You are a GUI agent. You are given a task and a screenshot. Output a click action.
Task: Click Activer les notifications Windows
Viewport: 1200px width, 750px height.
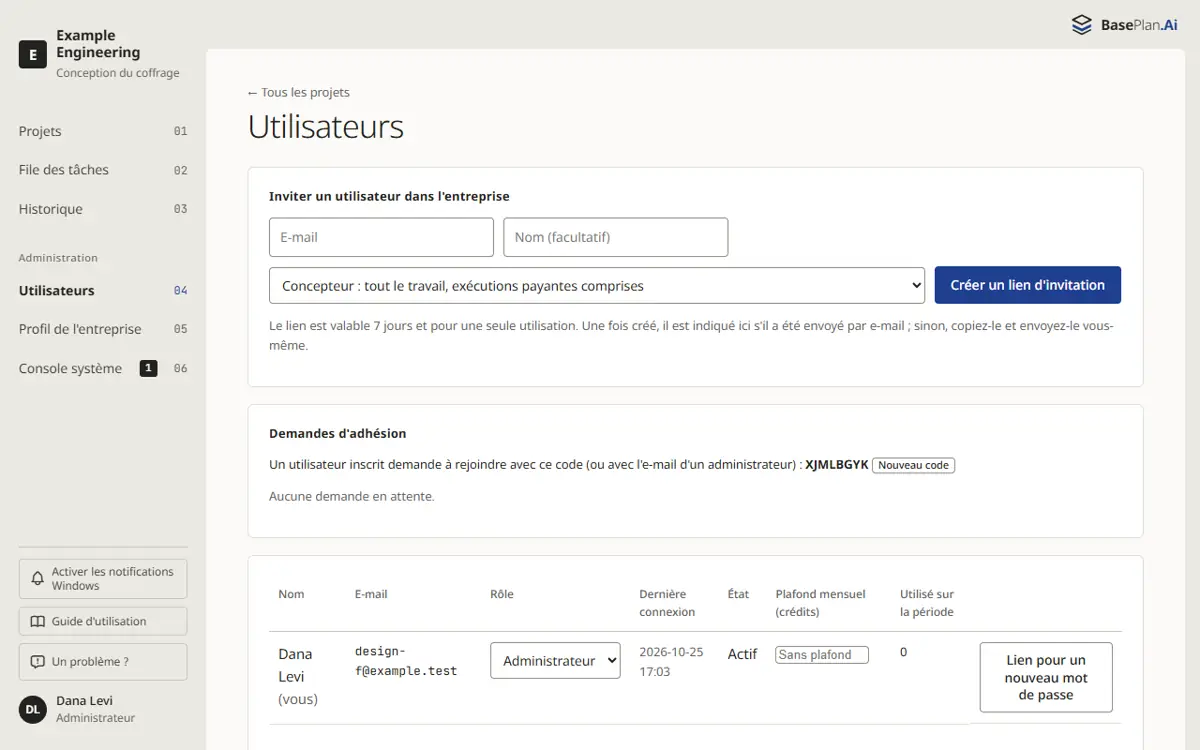pos(103,579)
